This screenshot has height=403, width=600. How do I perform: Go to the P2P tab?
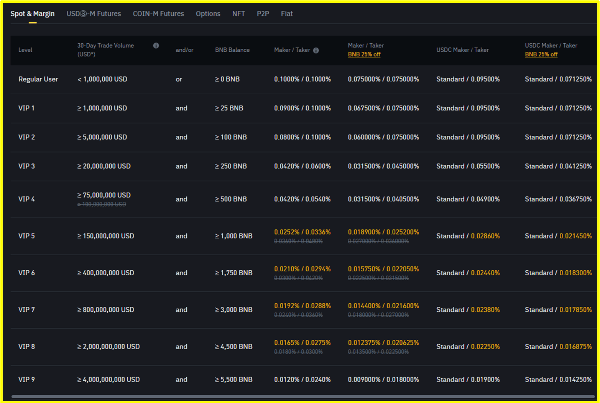[263, 14]
